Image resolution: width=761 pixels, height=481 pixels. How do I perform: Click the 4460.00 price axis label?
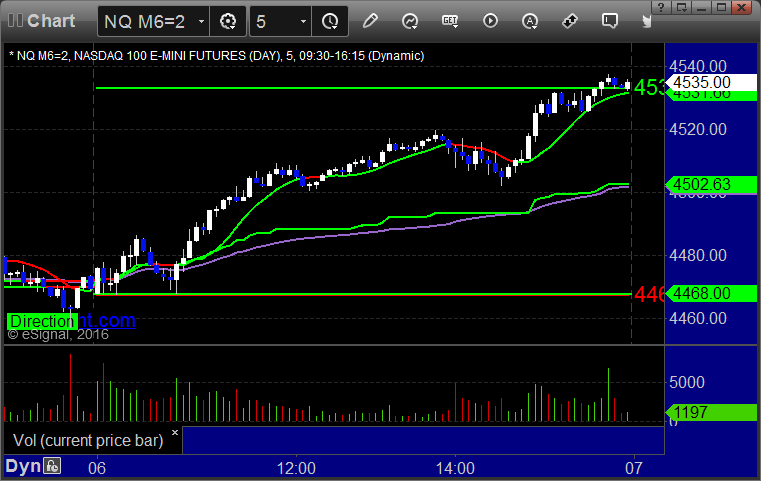point(698,318)
